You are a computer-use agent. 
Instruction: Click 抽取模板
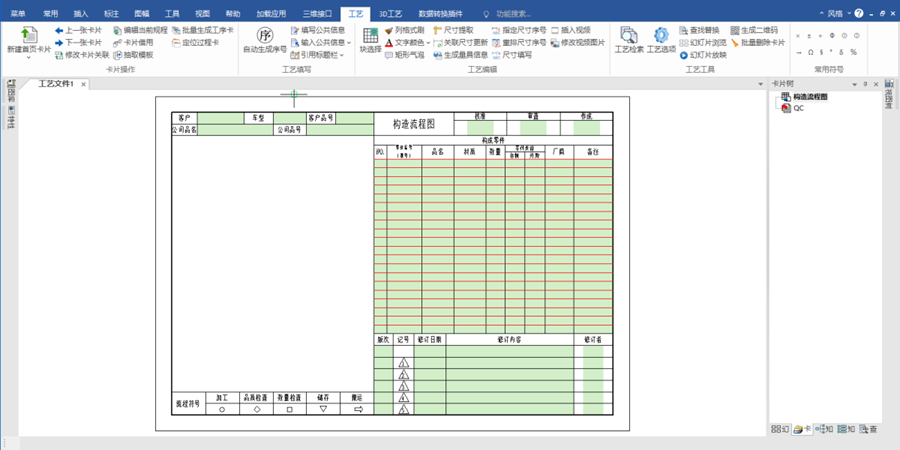pos(133,55)
